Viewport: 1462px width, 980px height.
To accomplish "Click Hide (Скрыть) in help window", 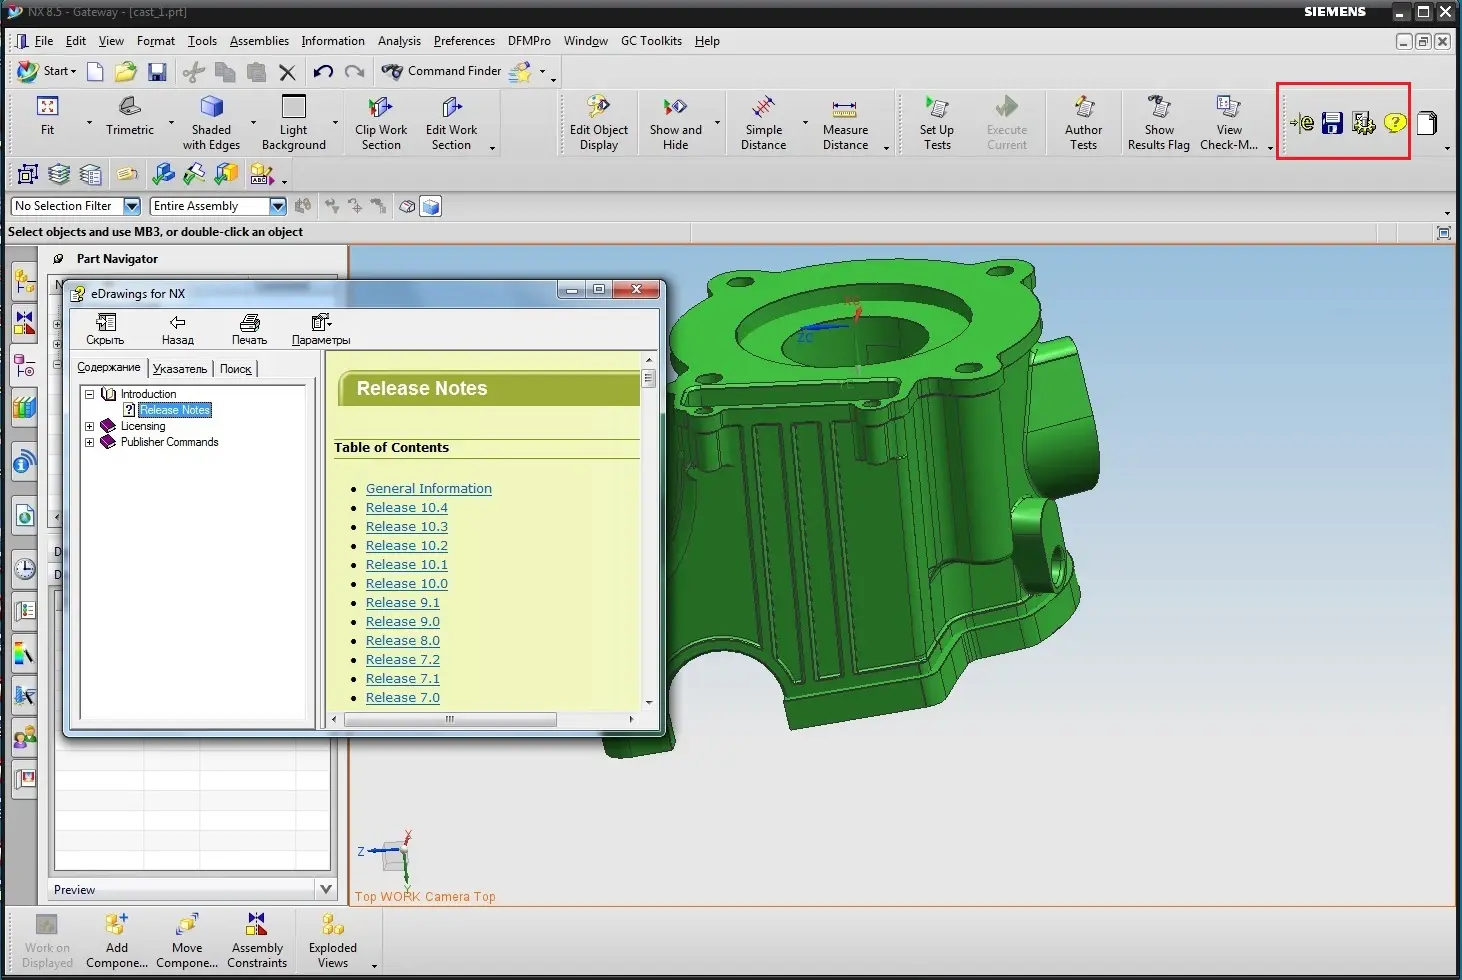I will (105, 329).
